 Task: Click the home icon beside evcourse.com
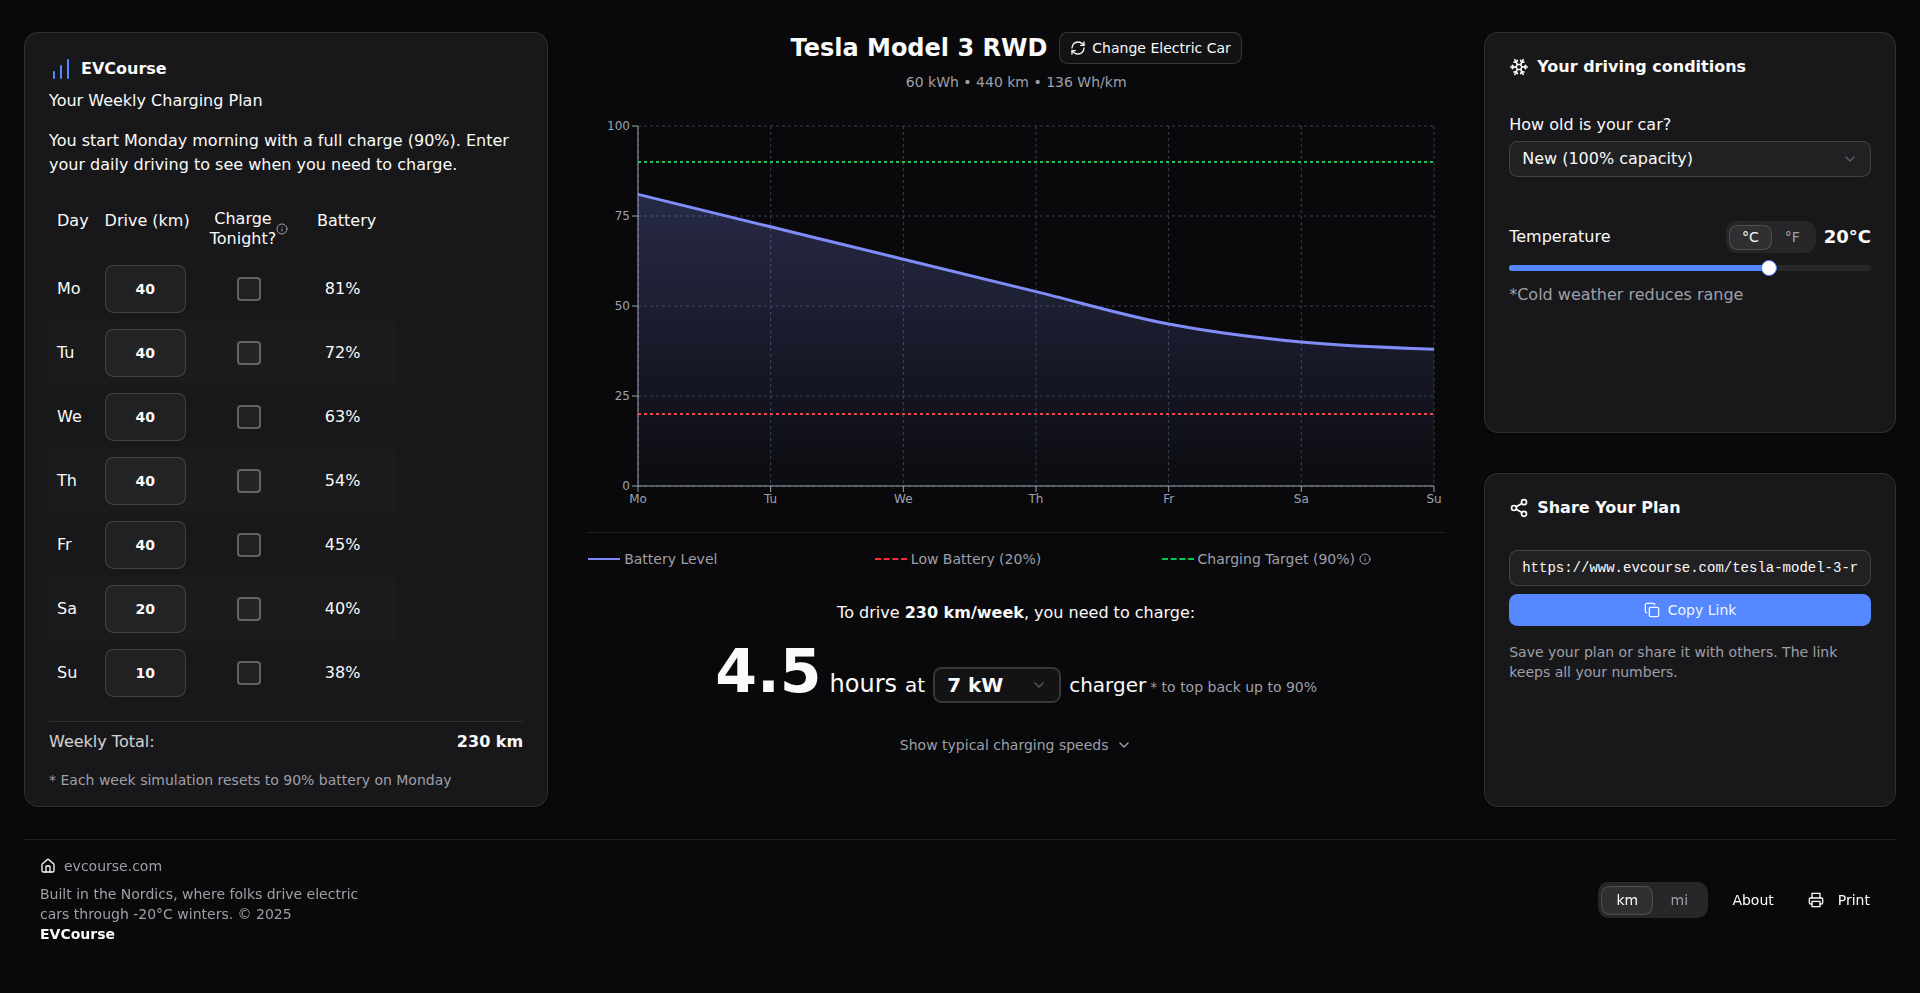tap(48, 866)
